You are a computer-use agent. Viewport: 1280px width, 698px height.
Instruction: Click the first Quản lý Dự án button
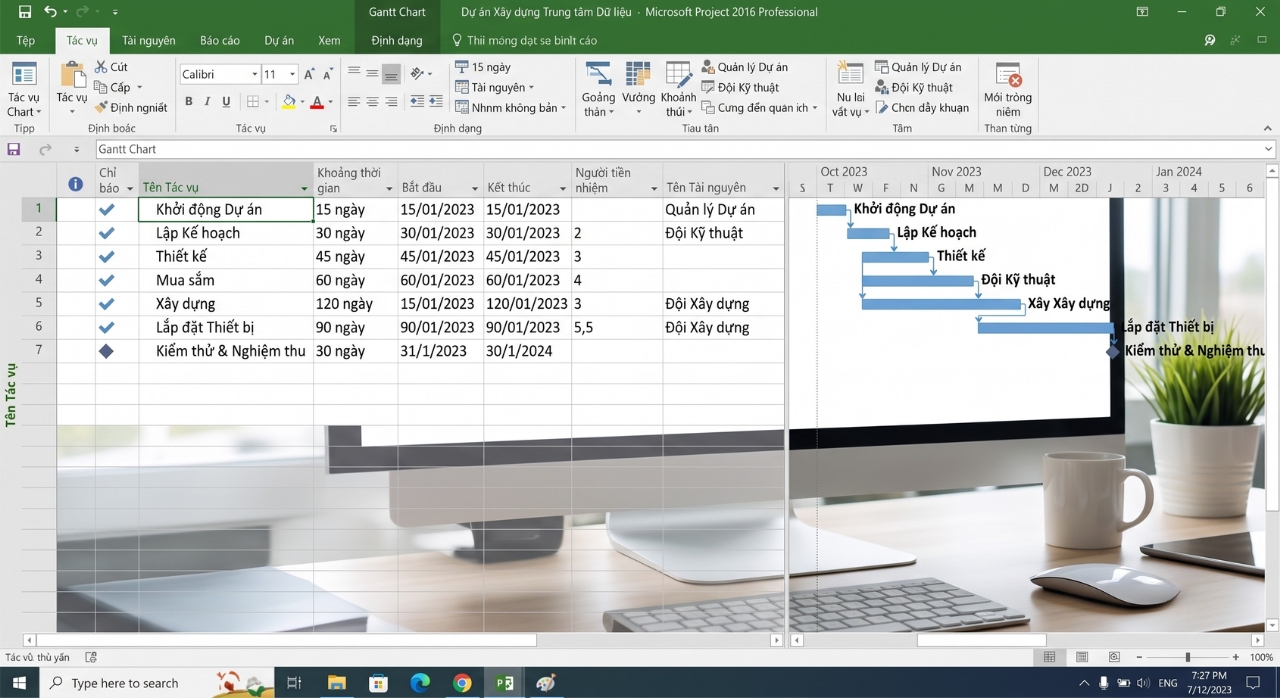[744, 67]
